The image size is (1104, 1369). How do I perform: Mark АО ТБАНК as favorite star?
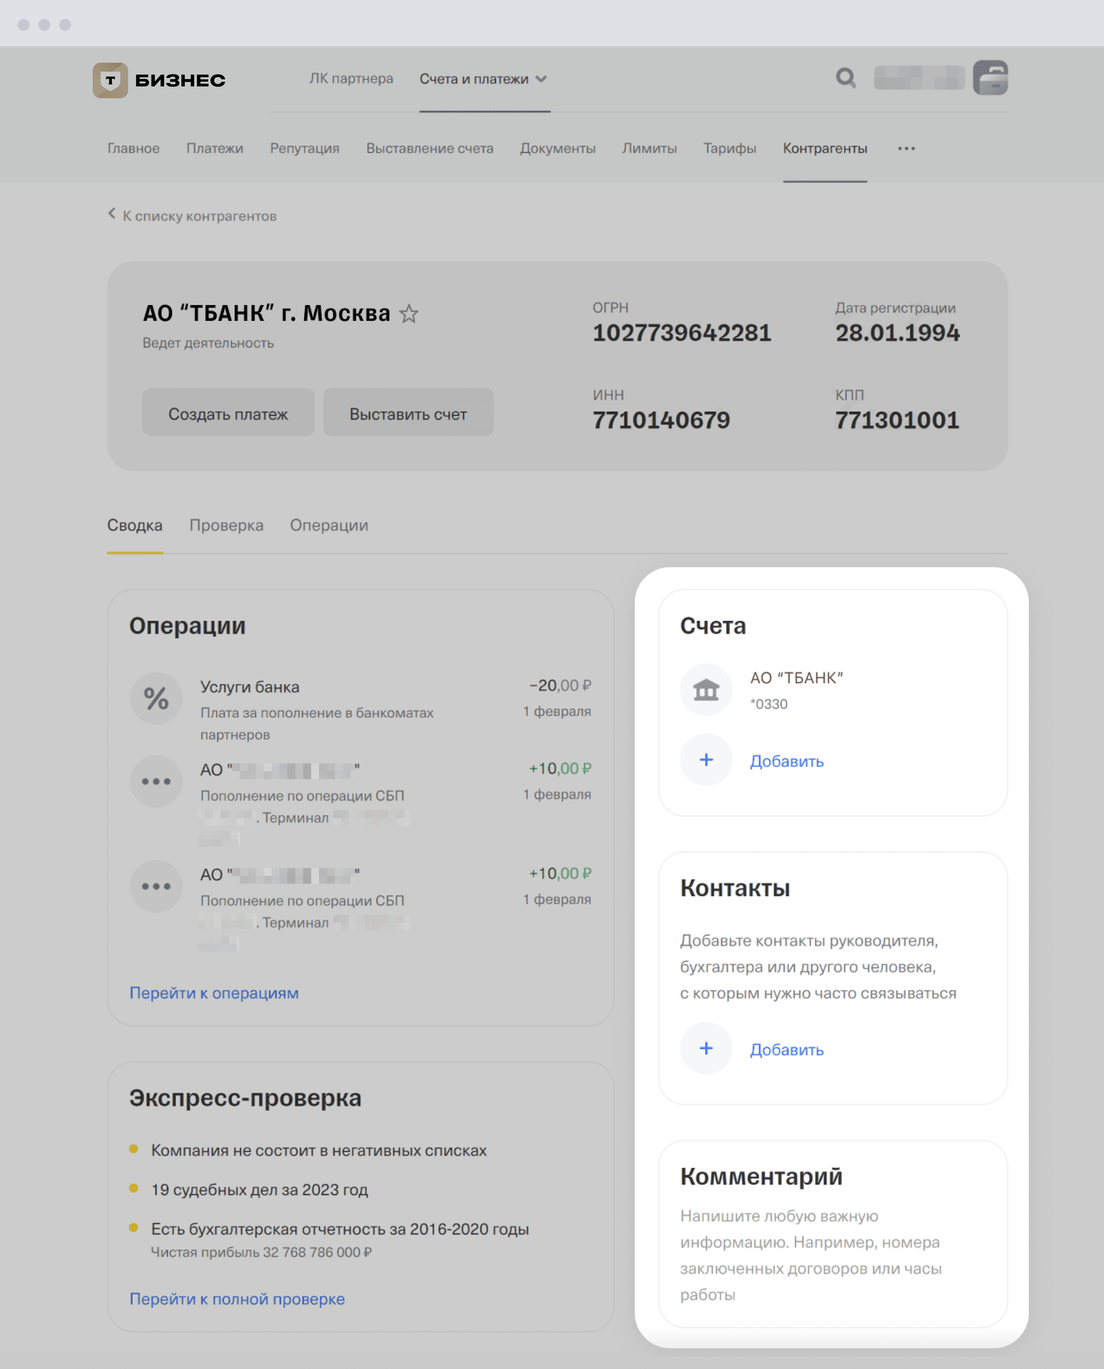(x=409, y=314)
